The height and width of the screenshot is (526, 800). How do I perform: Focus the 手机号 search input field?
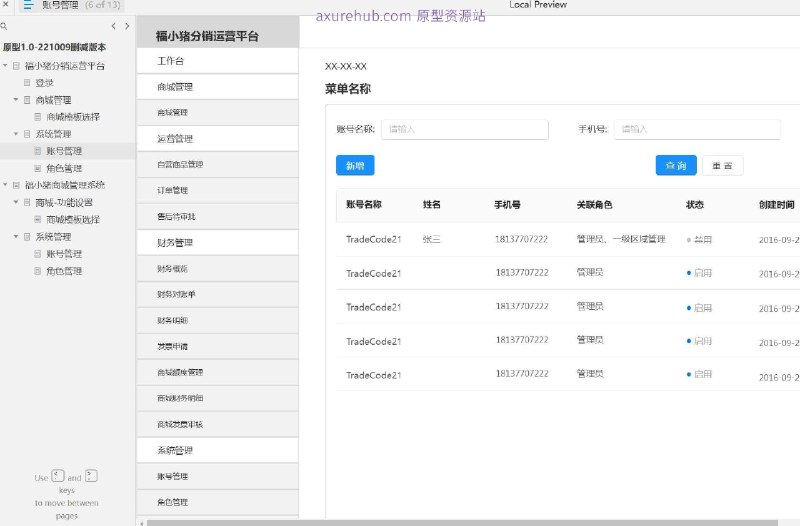click(x=697, y=129)
